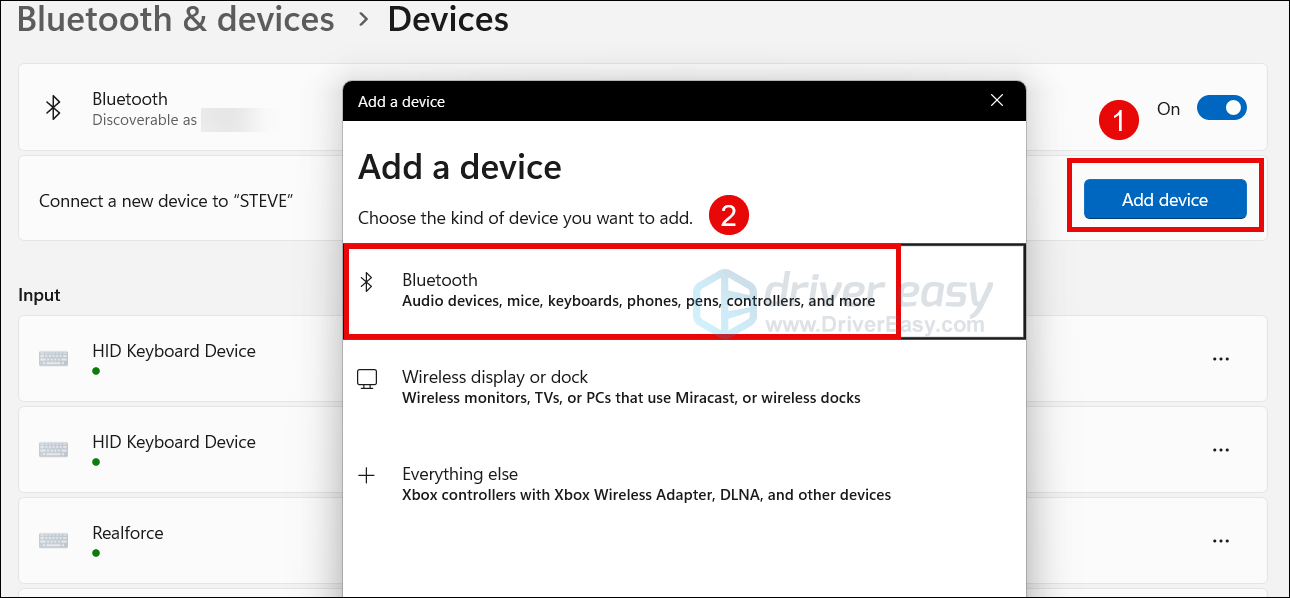Click the keyboard icon for the first HID Keyboard Device
This screenshot has width=1290, height=598.
53,359
